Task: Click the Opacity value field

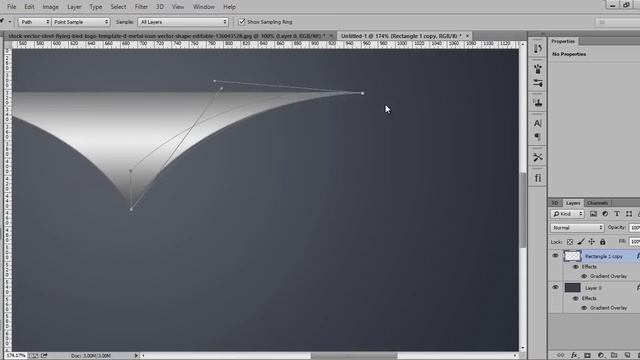Action: (x=634, y=228)
